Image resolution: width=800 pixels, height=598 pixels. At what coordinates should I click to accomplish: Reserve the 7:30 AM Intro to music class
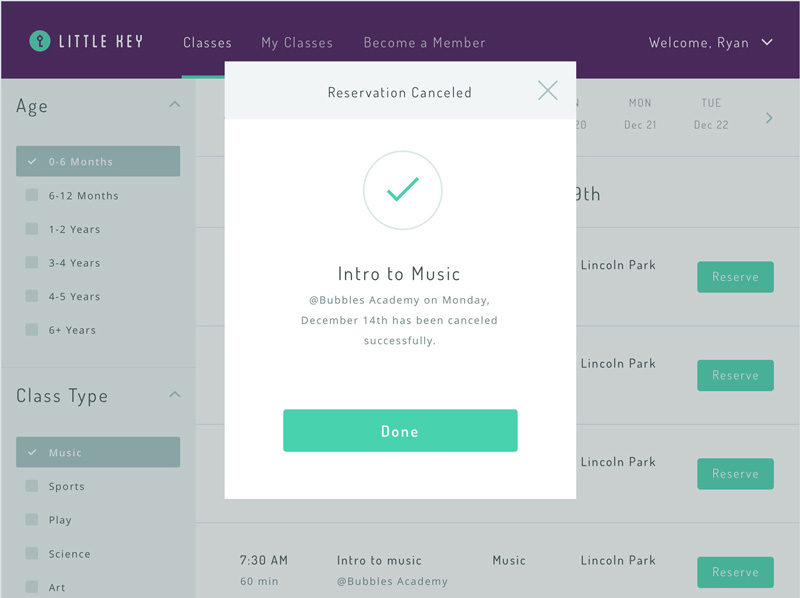[735, 572]
